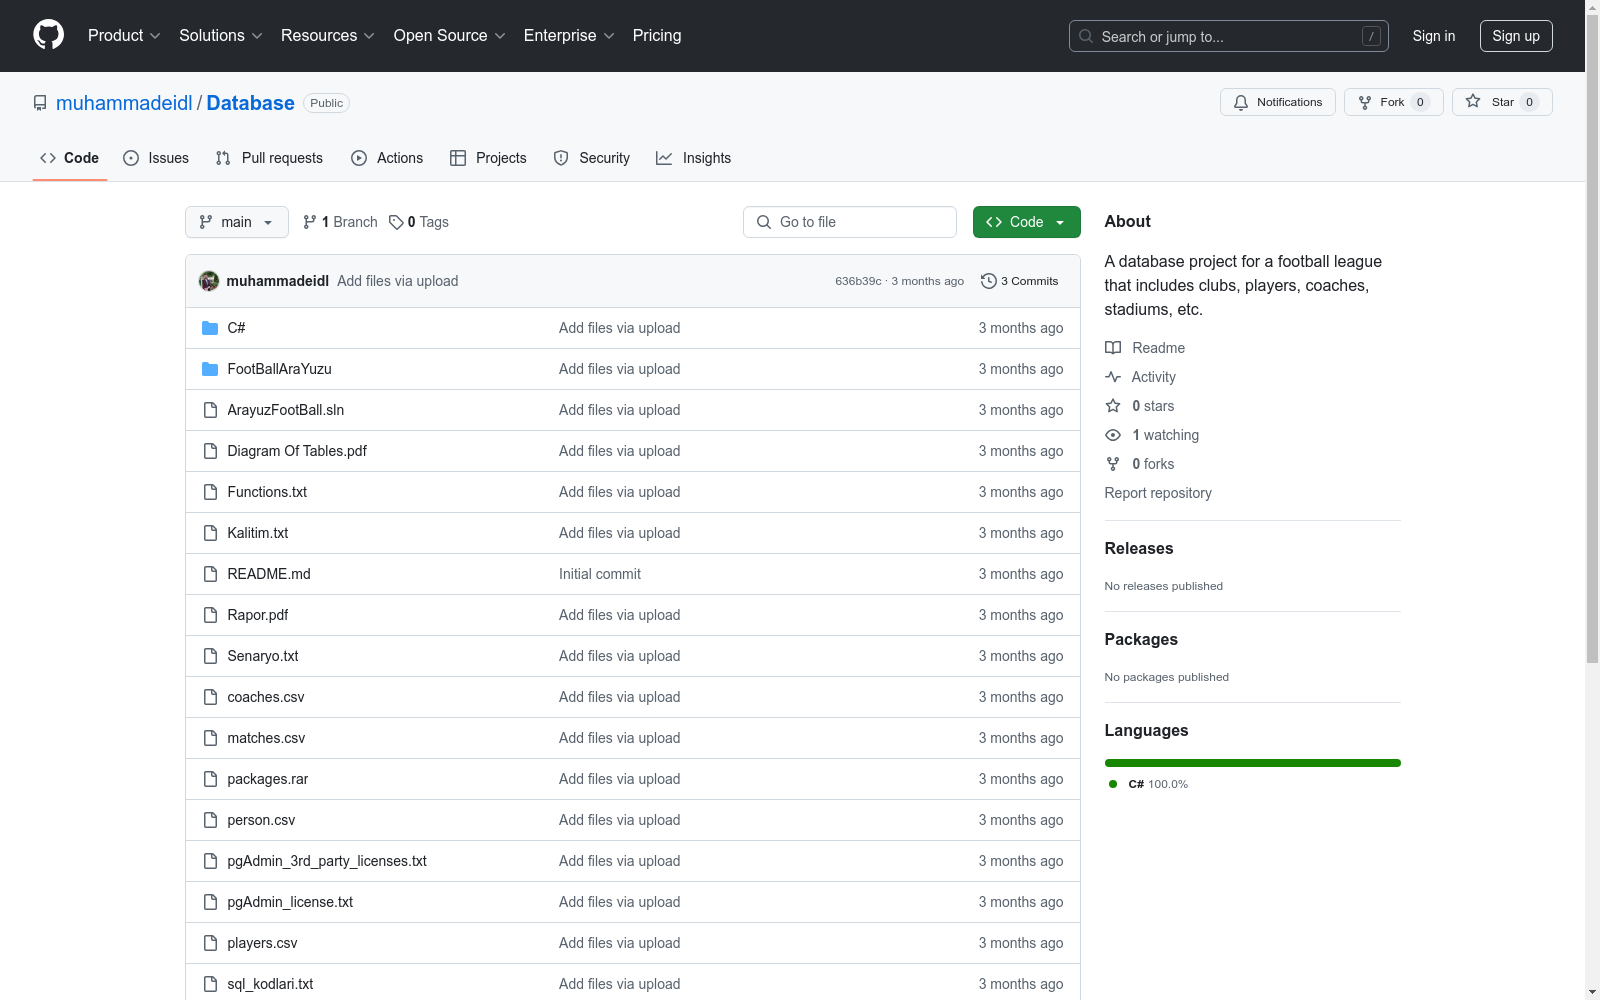The image size is (1600, 1000).
Task: Click the Activity pulse icon
Action: click(x=1113, y=377)
